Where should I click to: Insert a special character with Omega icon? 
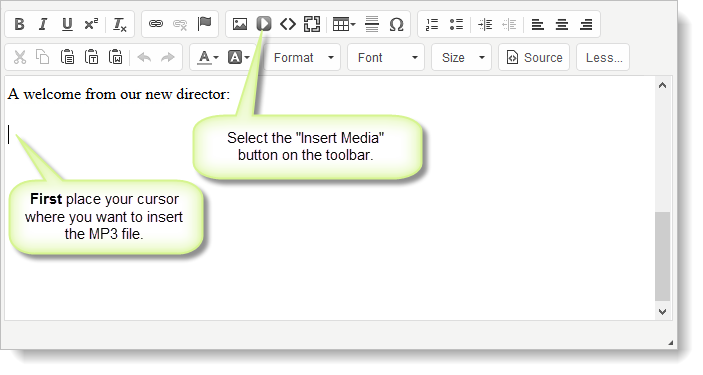[396, 24]
